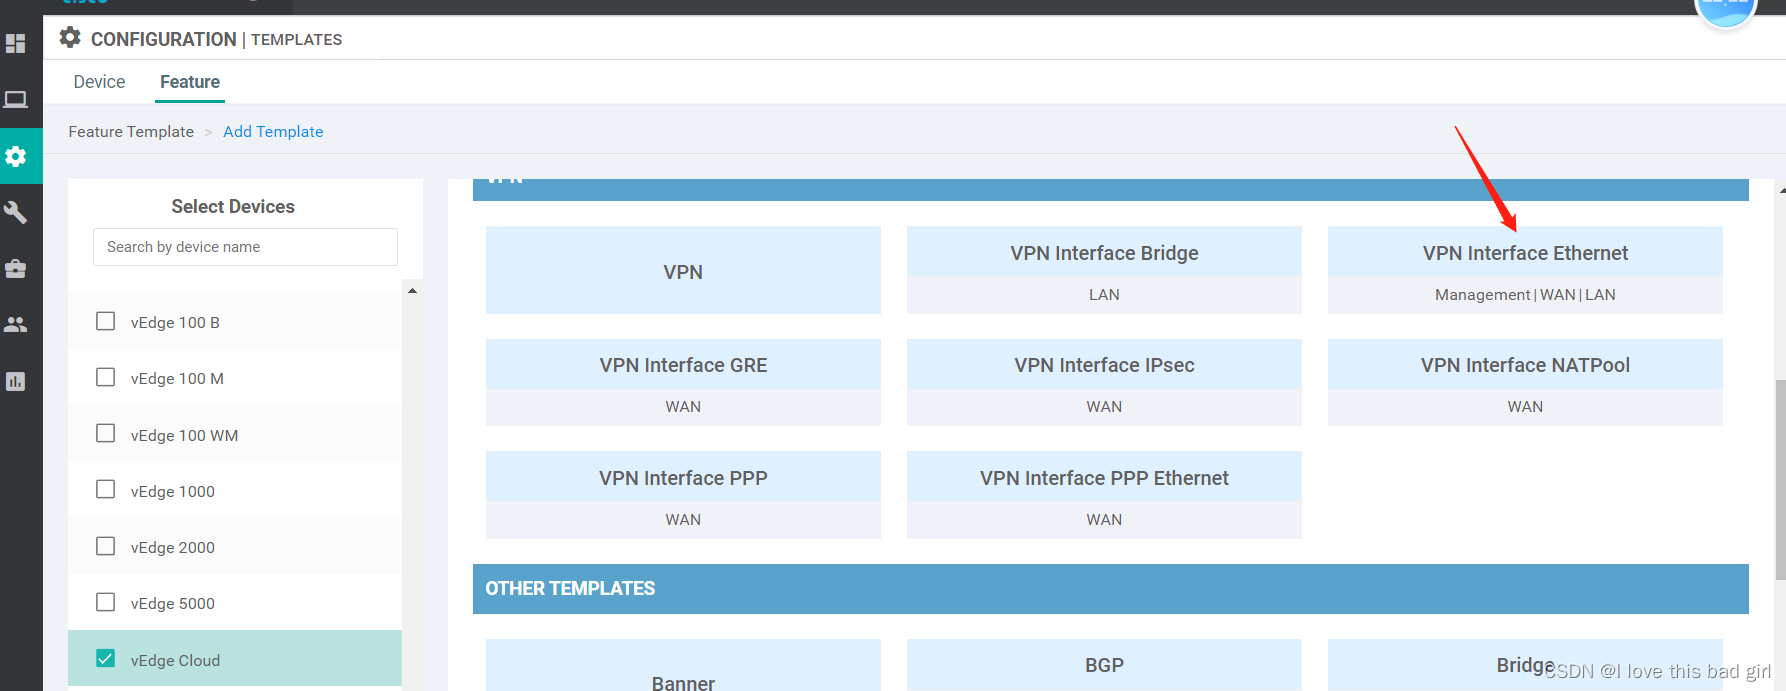The image size is (1786, 691).
Task: Click the OTHER TEMPLATES section header
Action: (x=1110, y=589)
